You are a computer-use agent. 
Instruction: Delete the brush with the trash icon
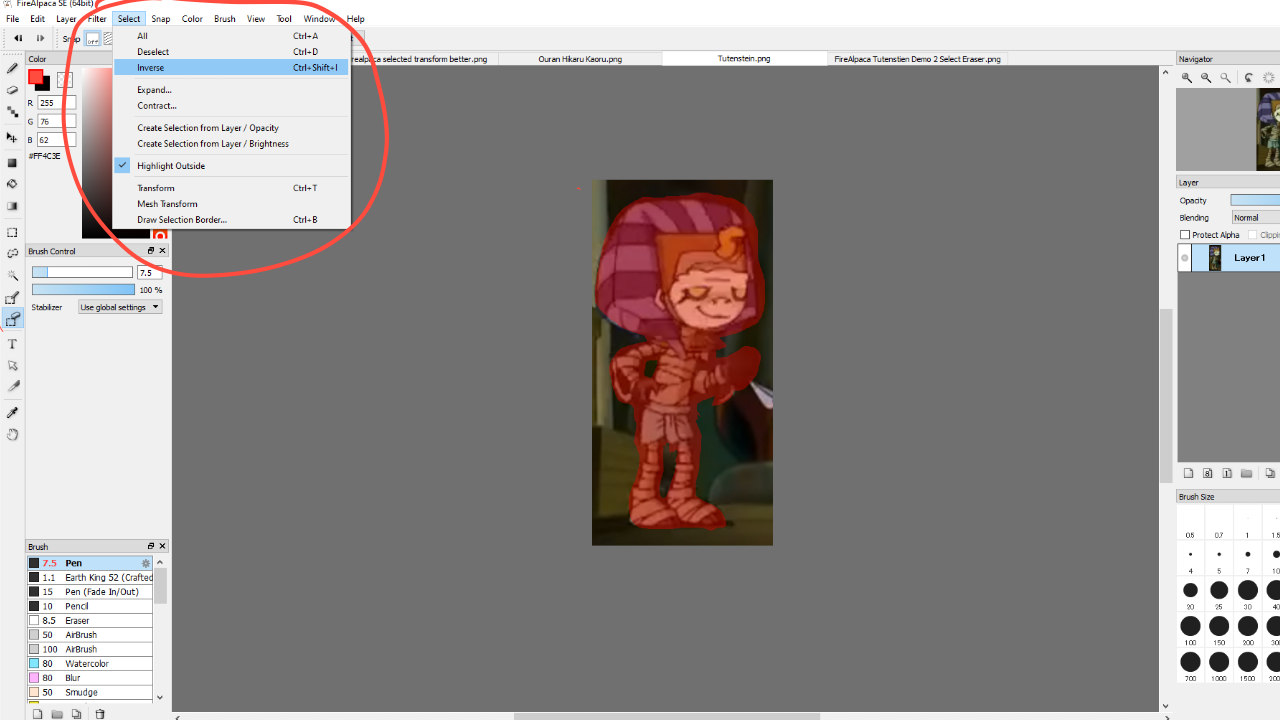100,714
